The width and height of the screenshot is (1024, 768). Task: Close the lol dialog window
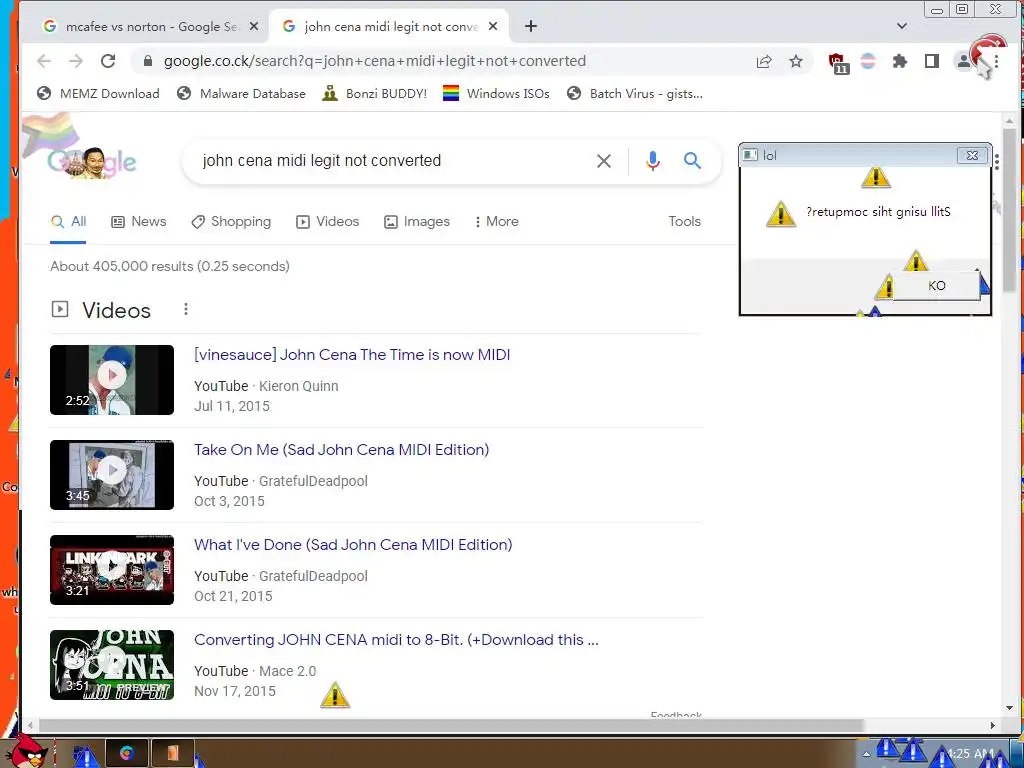click(x=972, y=155)
